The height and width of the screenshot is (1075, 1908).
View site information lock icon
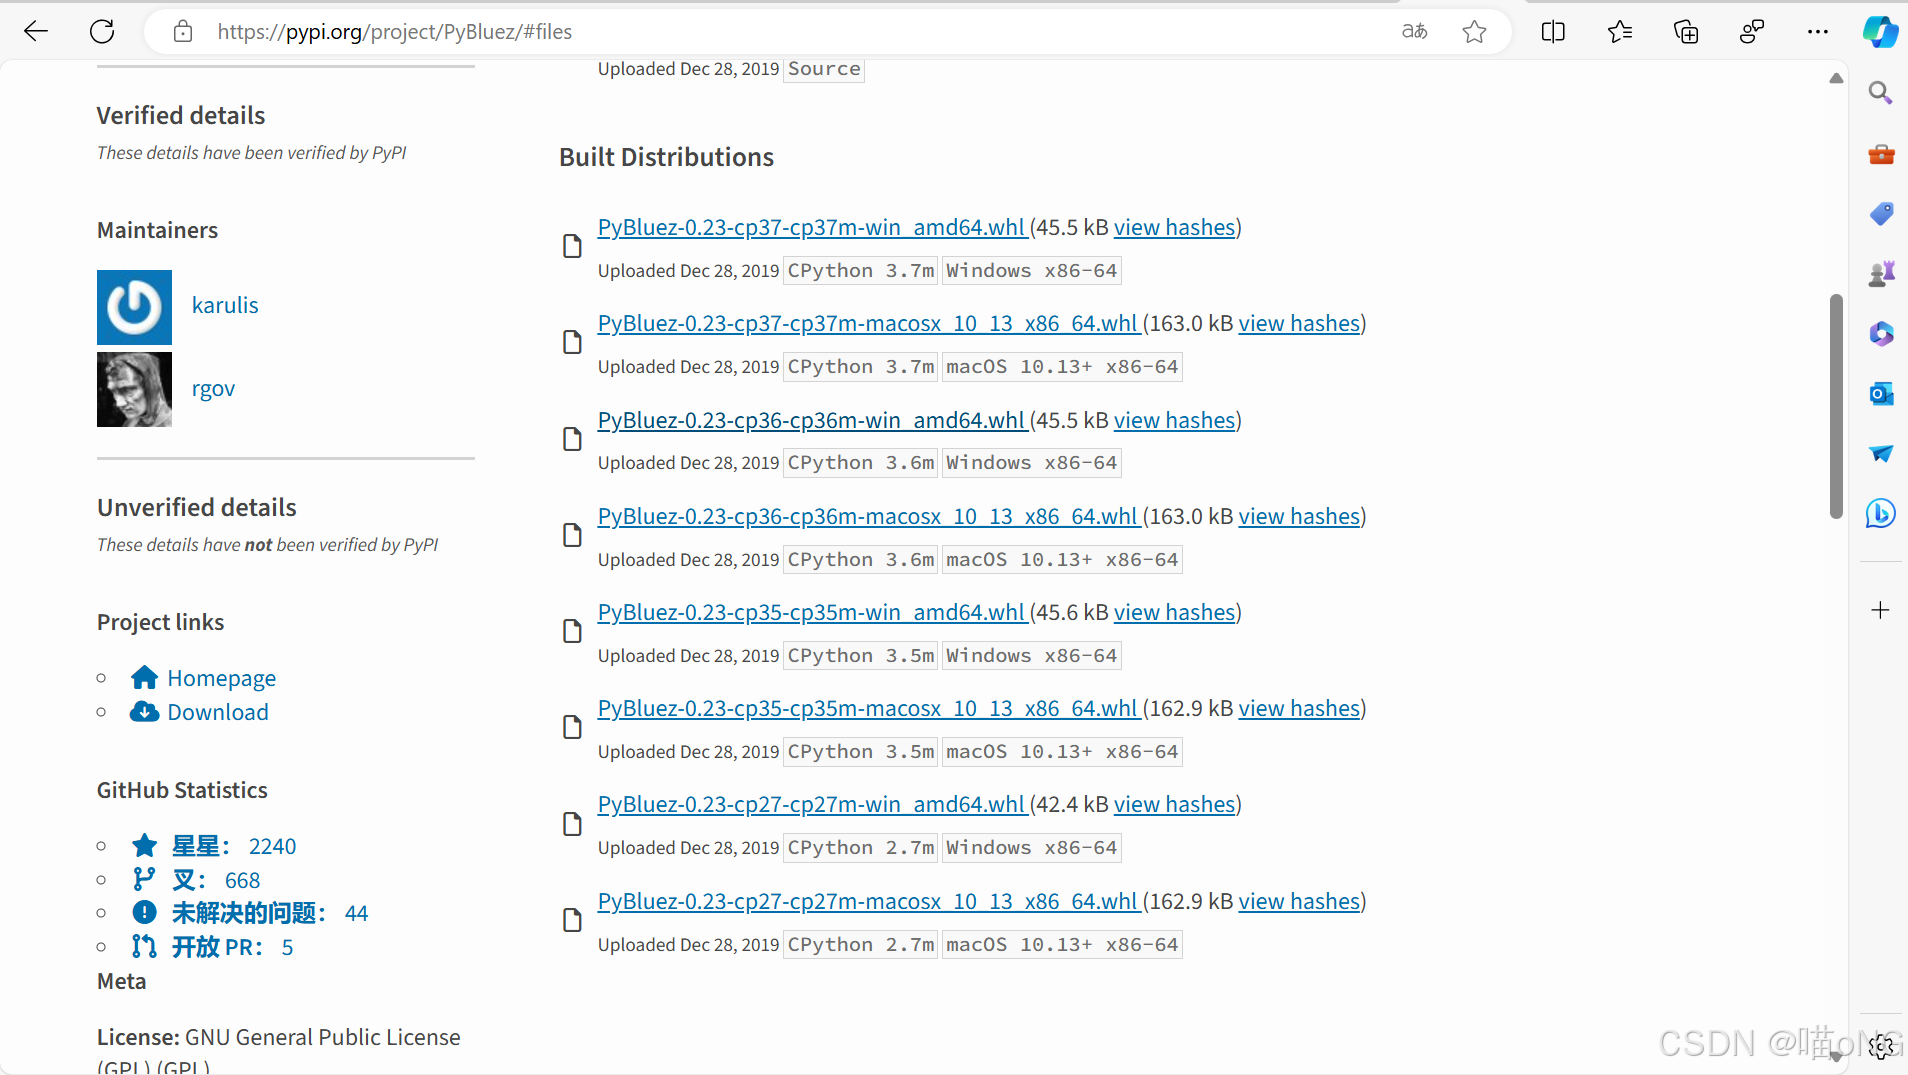183,31
